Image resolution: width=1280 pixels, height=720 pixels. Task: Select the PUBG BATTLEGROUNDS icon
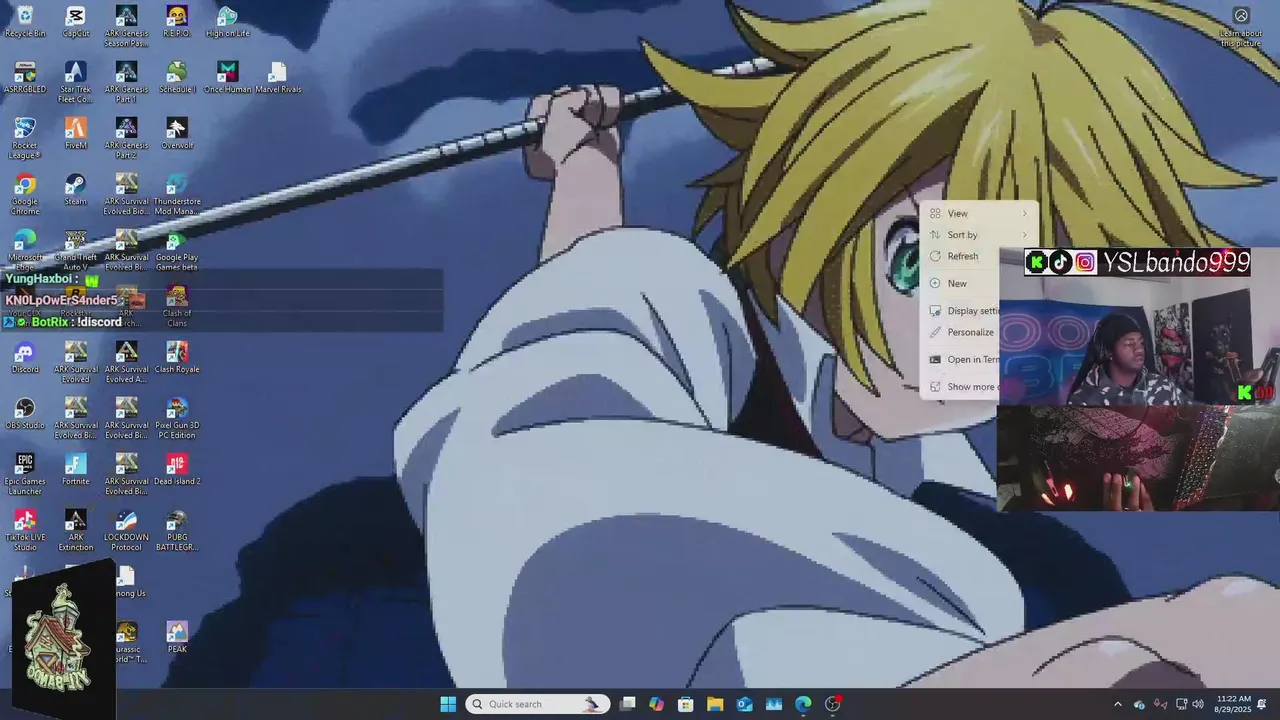[x=177, y=530]
